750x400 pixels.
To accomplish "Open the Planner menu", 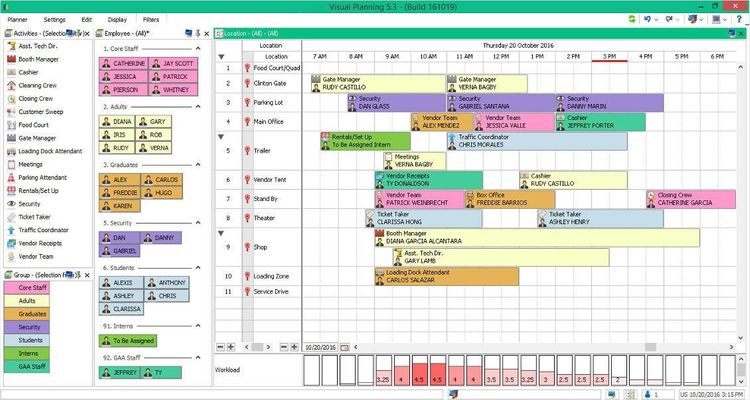I will click(17, 19).
